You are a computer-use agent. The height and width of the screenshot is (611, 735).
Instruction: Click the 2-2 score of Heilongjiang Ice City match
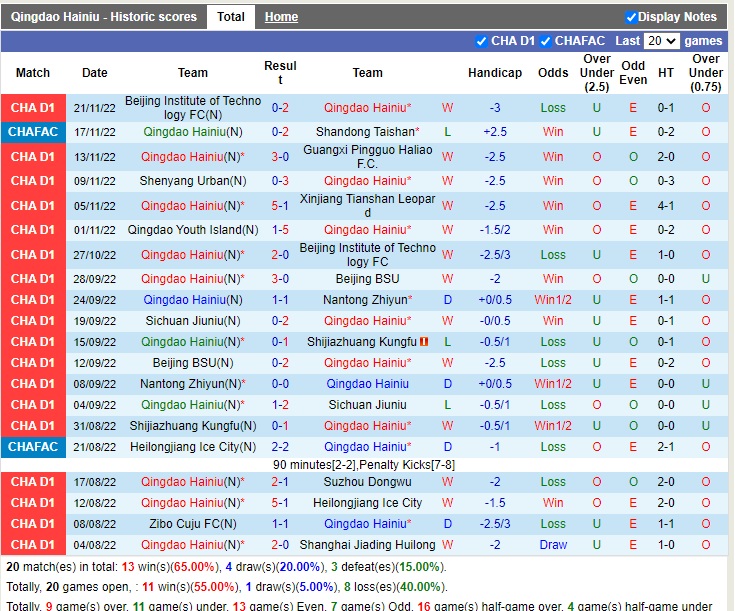click(x=280, y=447)
